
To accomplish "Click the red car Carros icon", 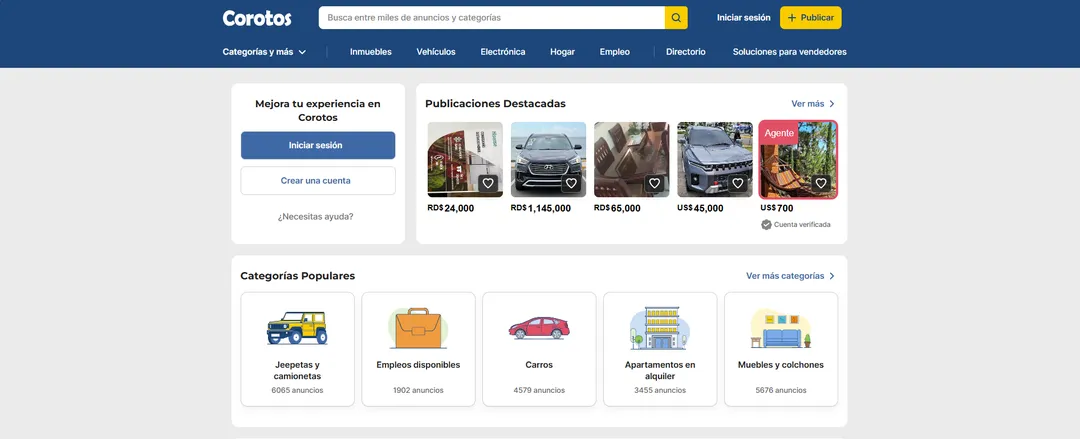I will pyautogui.click(x=539, y=328).
